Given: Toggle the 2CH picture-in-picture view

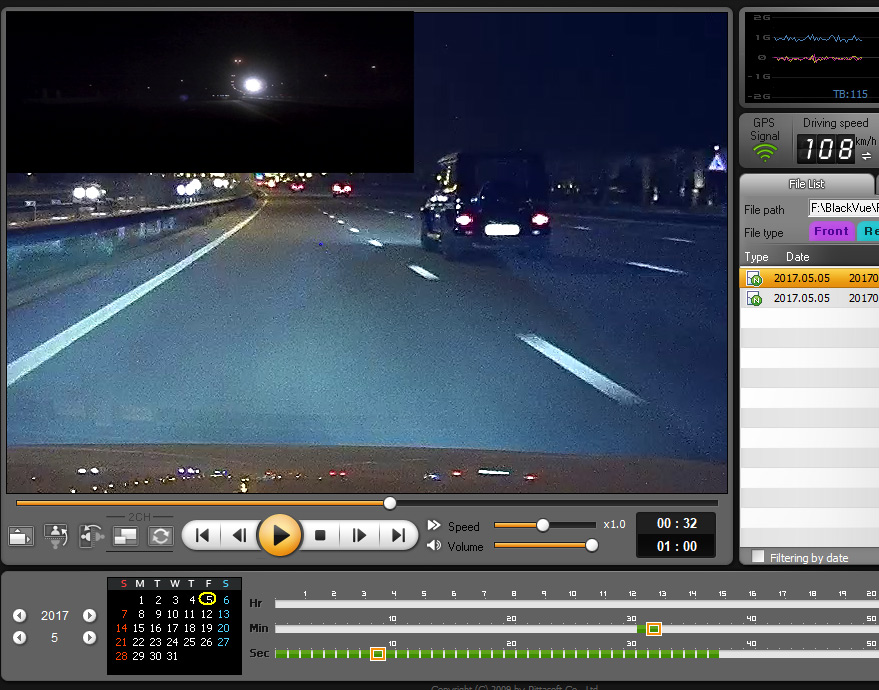Looking at the screenshot, I should point(126,536).
